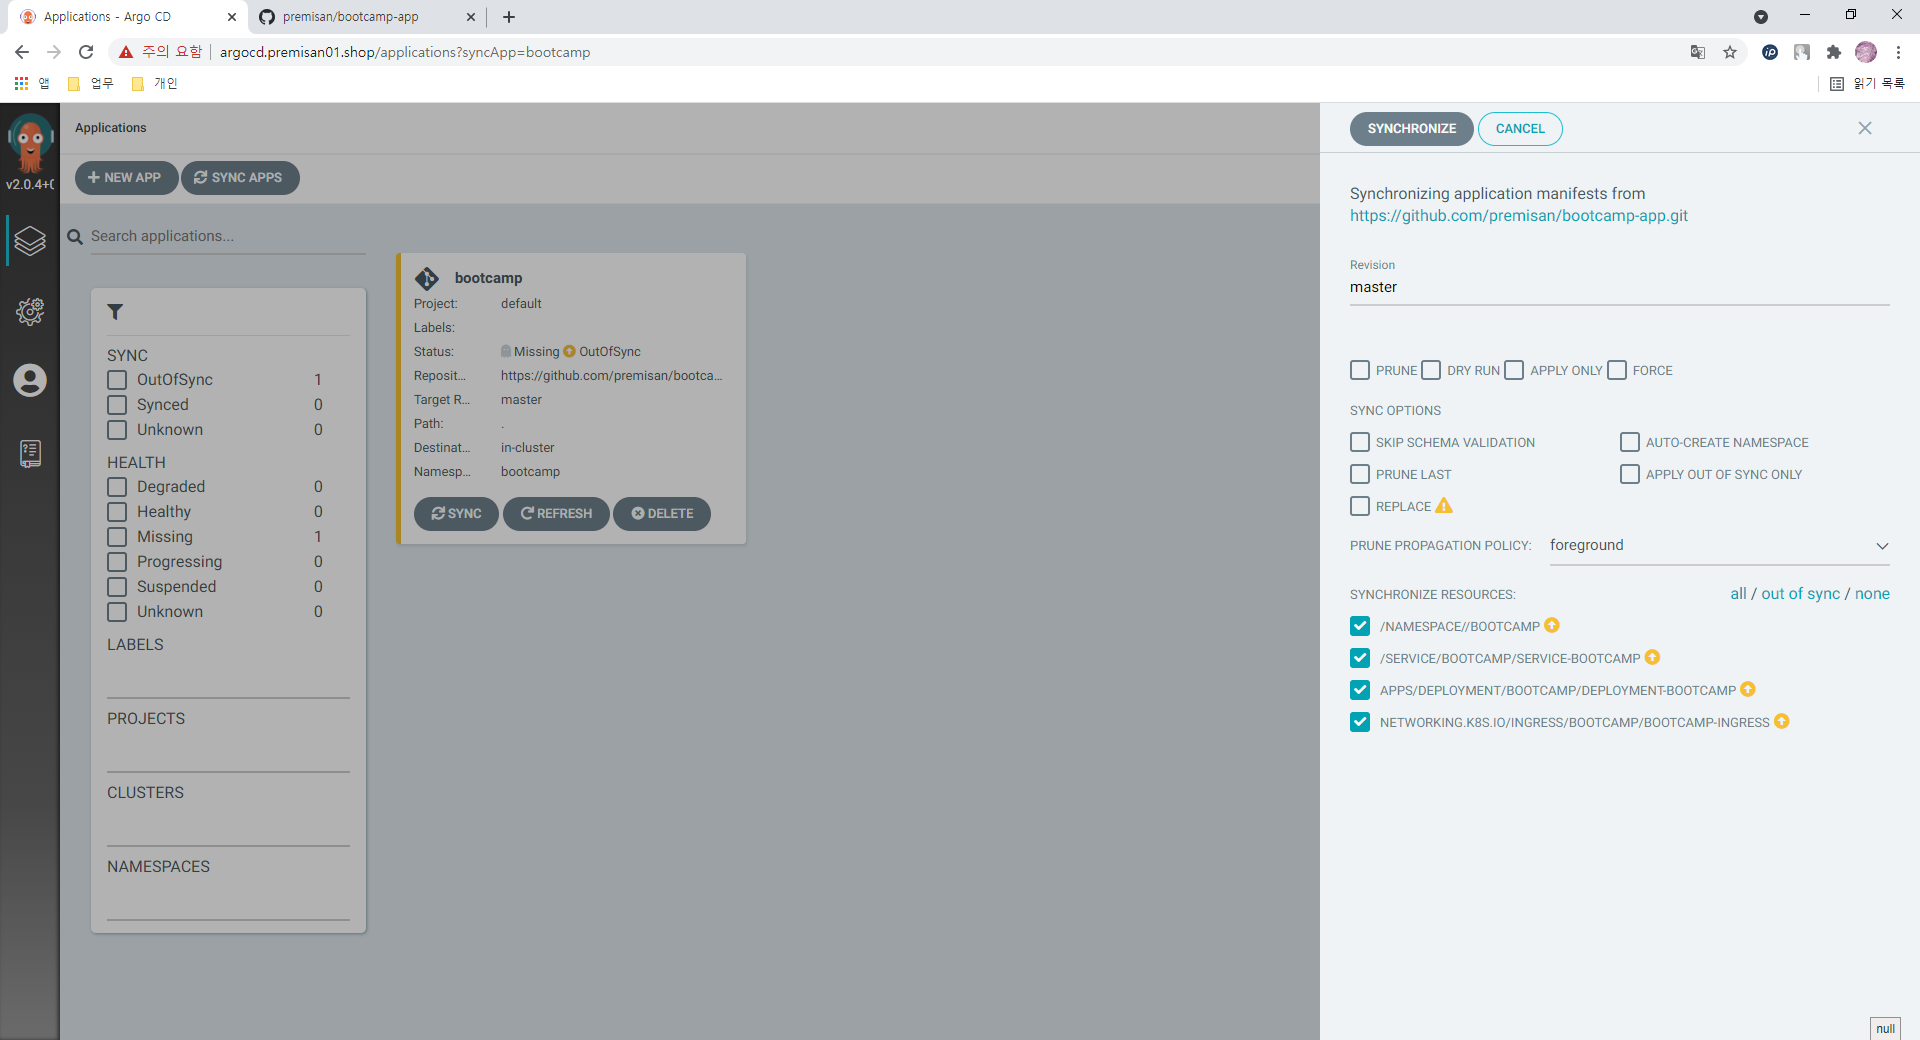Select 'all' synchronize resources link
The image size is (1920, 1040).
pos(1738,594)
